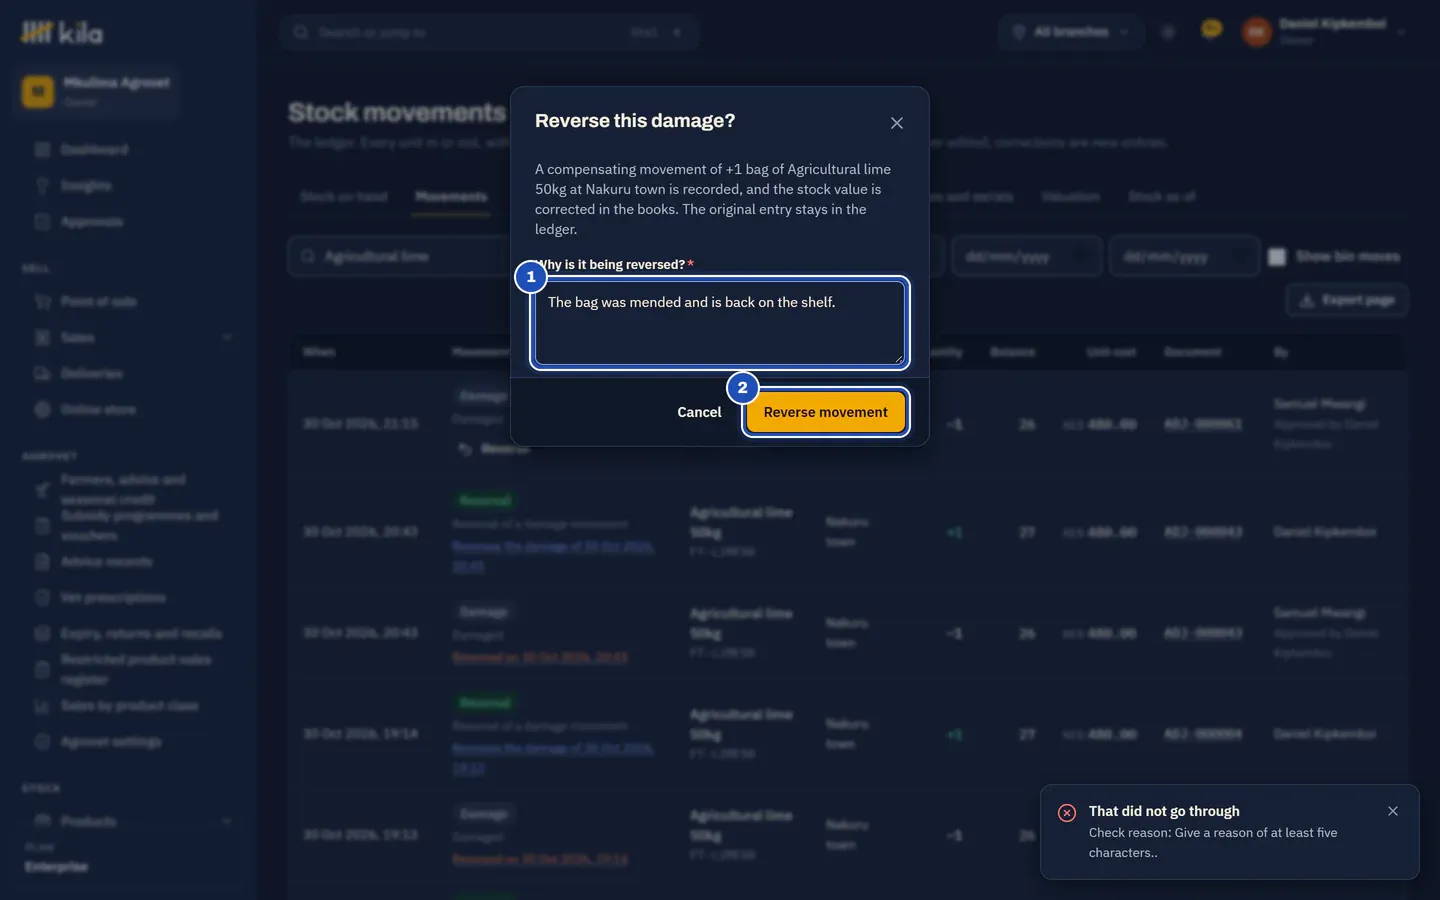Screen dimensions: 1440x900
Task: Dismiss the 'That did not go through' toast
Action: [1393, 811]
